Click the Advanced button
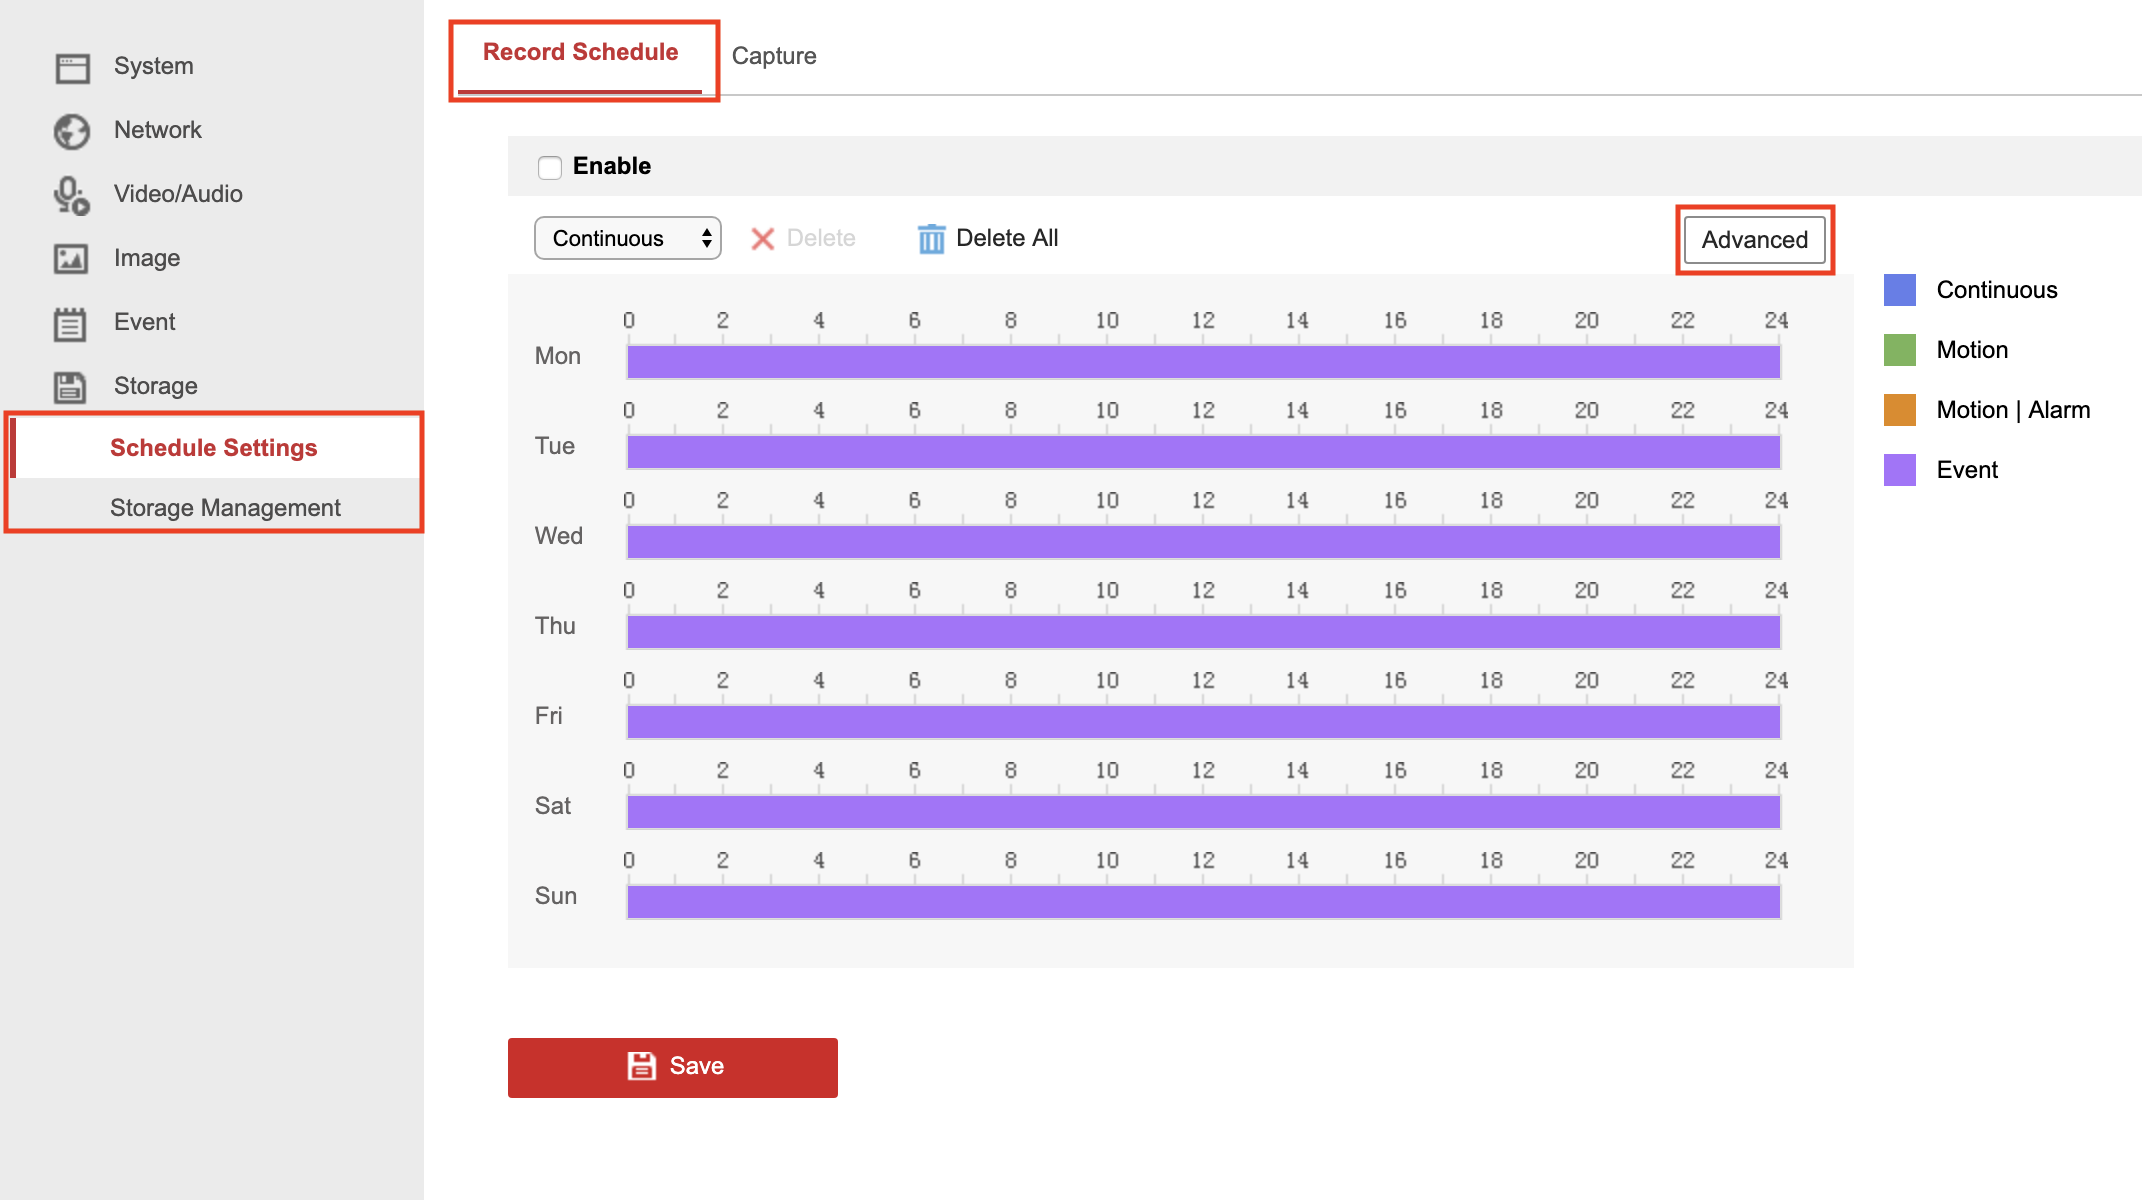This screenshot has width=2142, height=1200. (x=1754, y=240)
